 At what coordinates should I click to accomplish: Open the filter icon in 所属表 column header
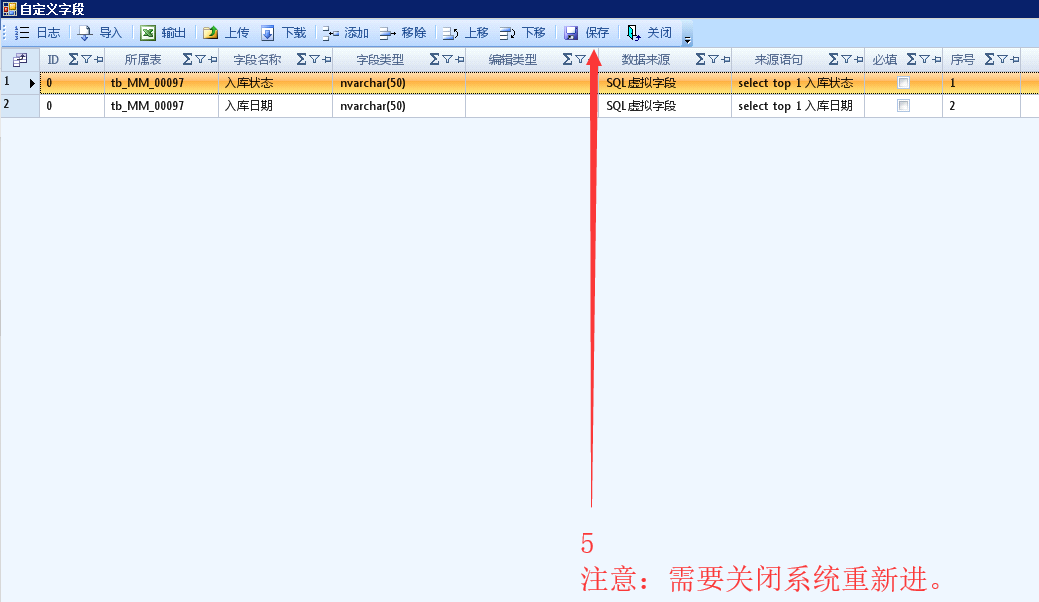200,60
